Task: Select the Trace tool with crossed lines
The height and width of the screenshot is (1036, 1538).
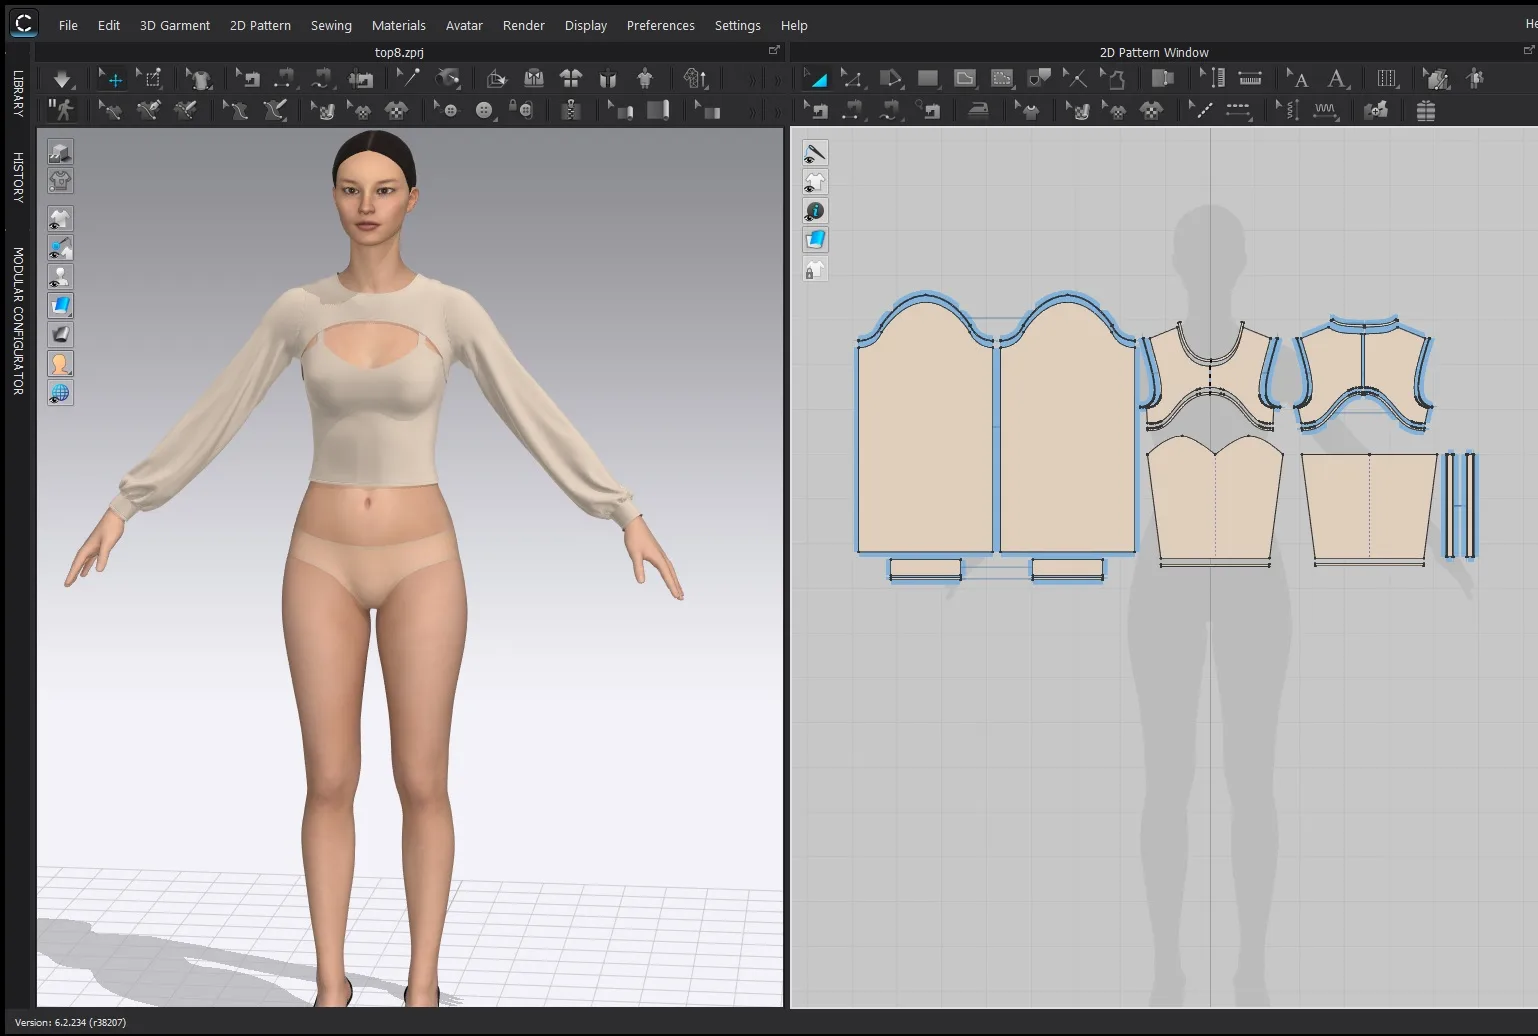Action: [1075, 78]
